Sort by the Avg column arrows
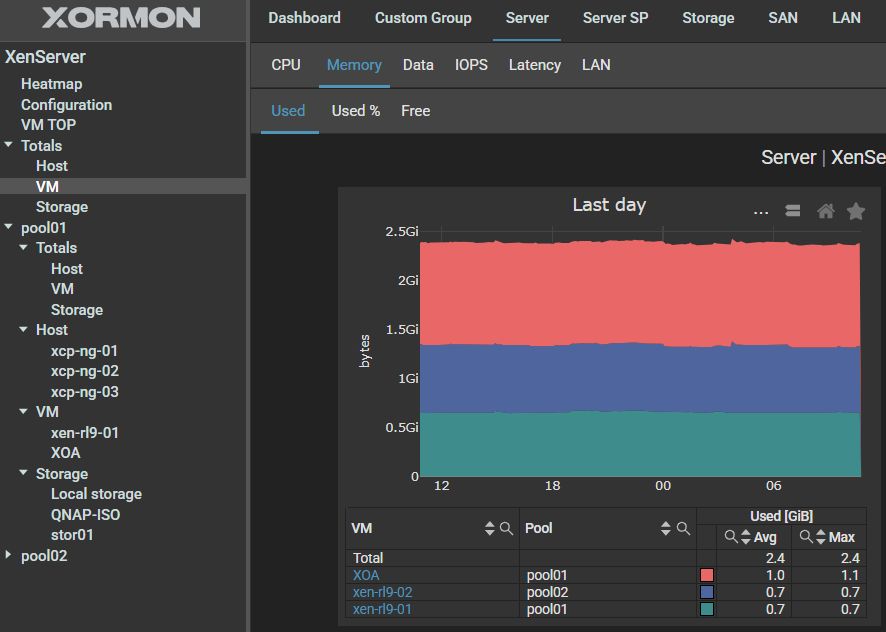Image resolution: width=886 pixels, height=632 pixels. (x=747, y=537)
